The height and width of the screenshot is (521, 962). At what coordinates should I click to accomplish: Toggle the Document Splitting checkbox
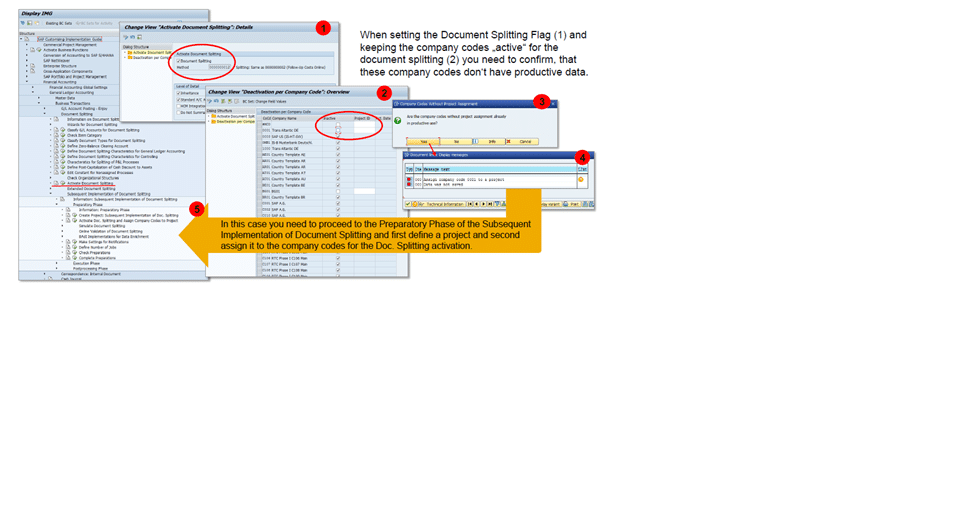coord(179,60)
